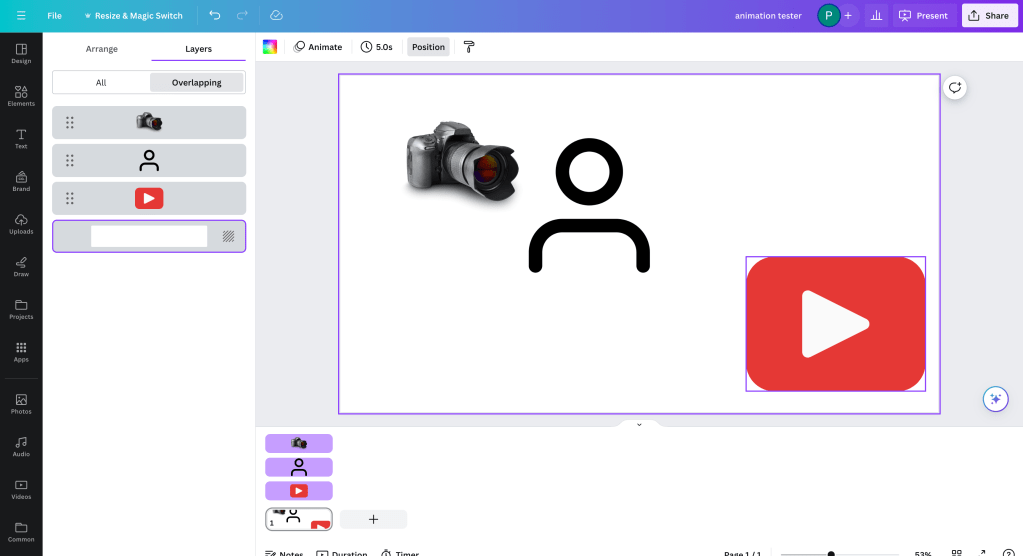
Task: Switch to the Arrange tab
Action: tap(102, 49)
